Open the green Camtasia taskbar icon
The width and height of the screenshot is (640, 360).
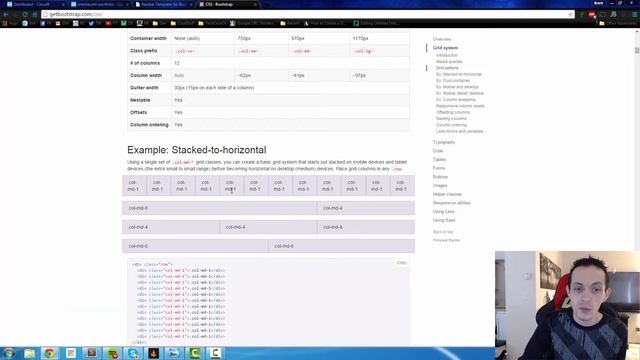195,353
